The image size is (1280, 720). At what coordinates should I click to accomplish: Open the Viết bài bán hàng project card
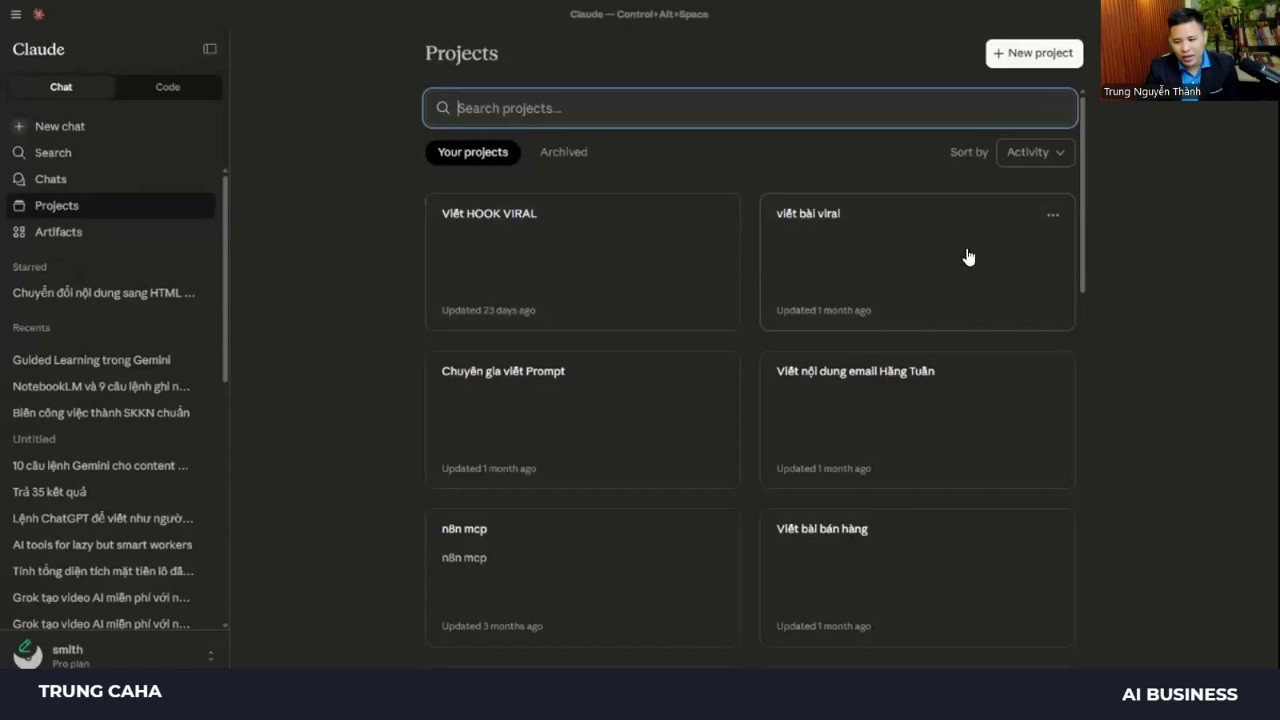coord(918,578)
